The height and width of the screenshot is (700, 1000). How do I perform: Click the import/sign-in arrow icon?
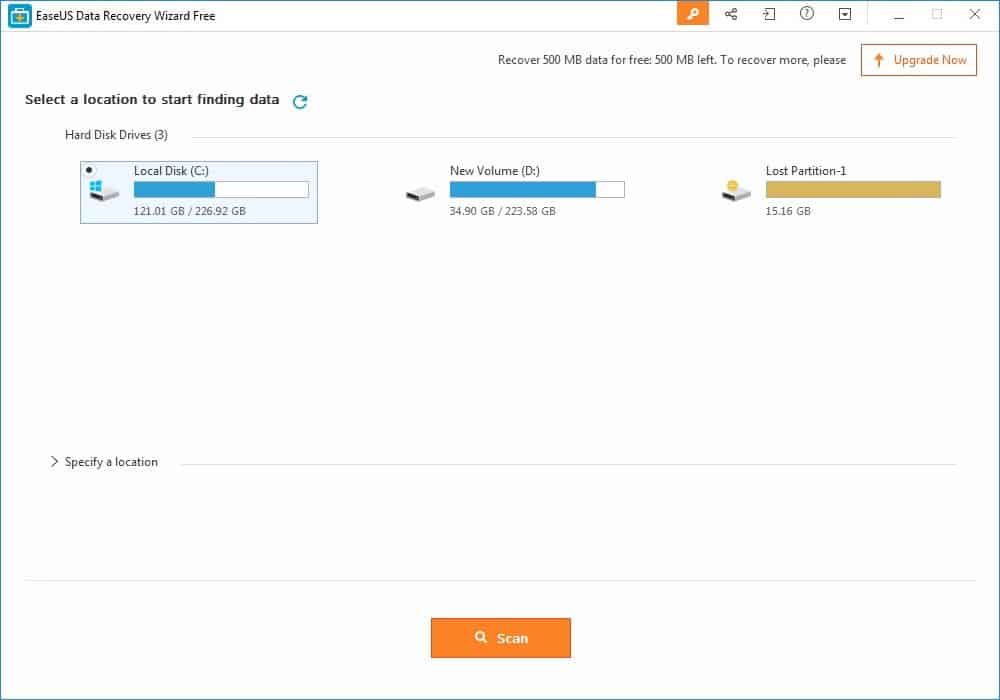769,13
